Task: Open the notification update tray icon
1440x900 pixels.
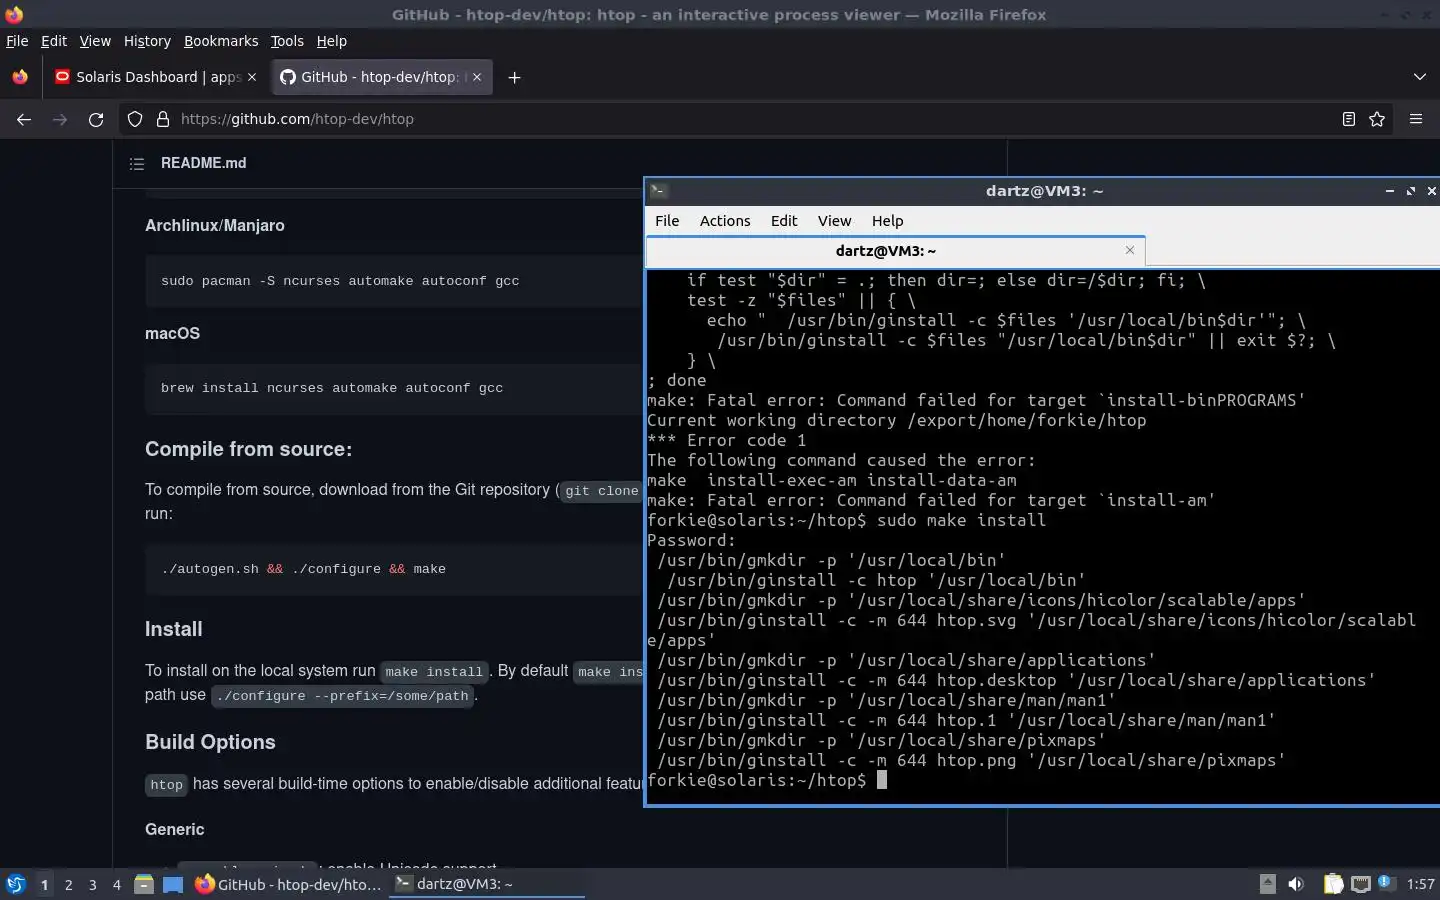Action: click(1385, 882)
